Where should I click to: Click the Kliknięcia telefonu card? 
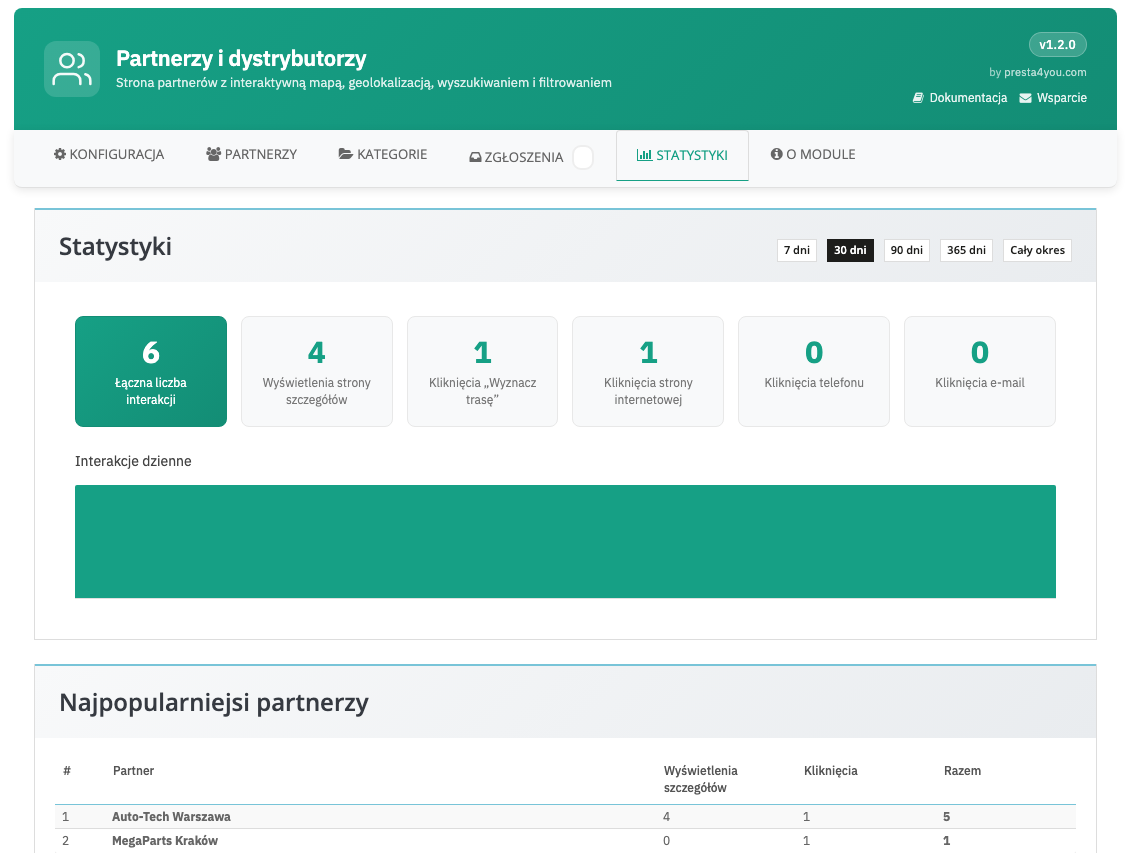[x=814, y=371]
